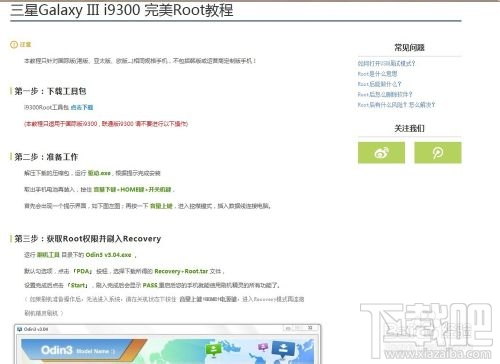Close the Odin3 v3.04 window in the screenshot
The width and height of the screenshot is (500, 364).
pyautogui.click(x=310, y=328)
